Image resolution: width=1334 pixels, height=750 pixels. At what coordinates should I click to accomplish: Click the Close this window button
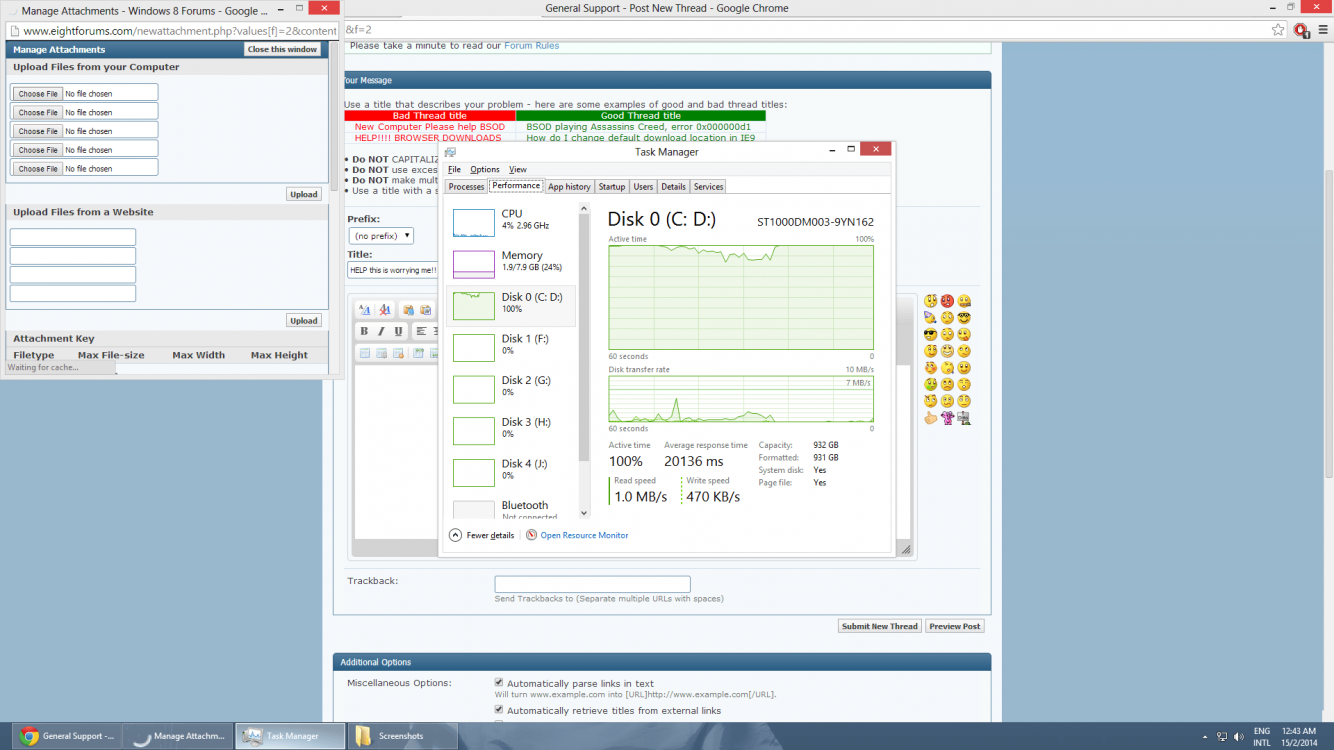[283, 49]
